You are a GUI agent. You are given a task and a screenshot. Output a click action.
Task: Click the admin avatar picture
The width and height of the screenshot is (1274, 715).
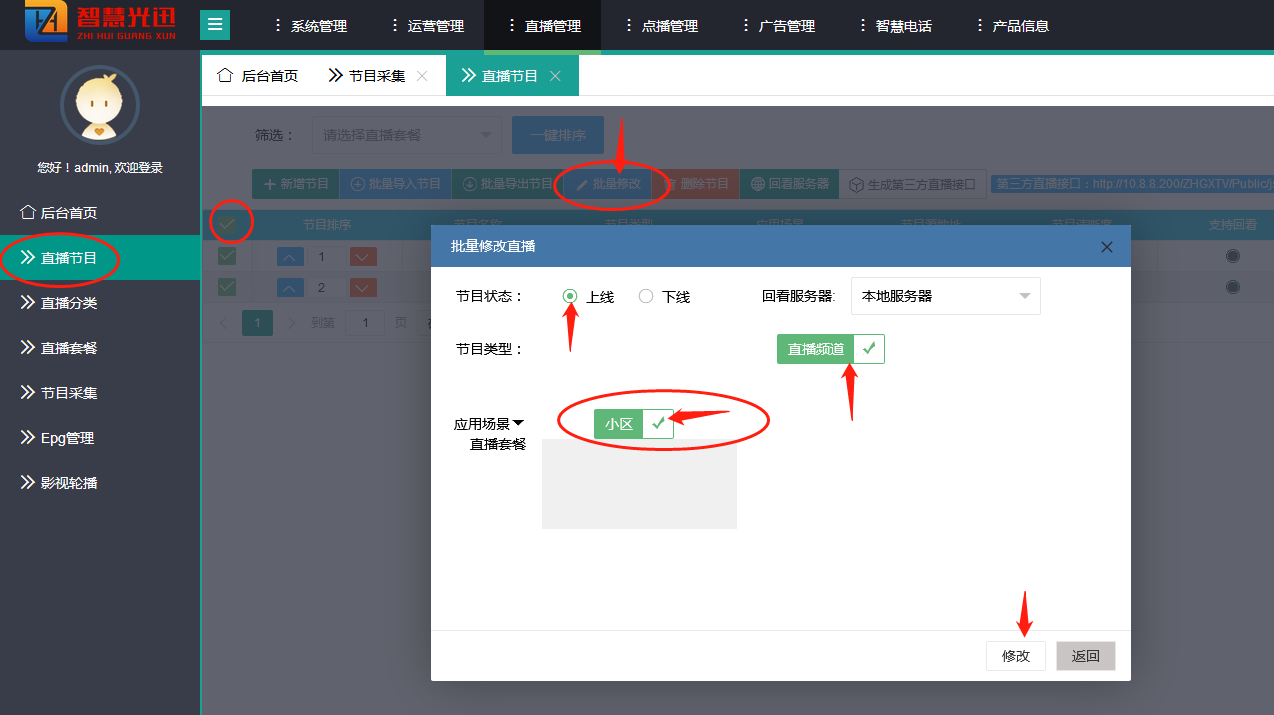[100, 106]
